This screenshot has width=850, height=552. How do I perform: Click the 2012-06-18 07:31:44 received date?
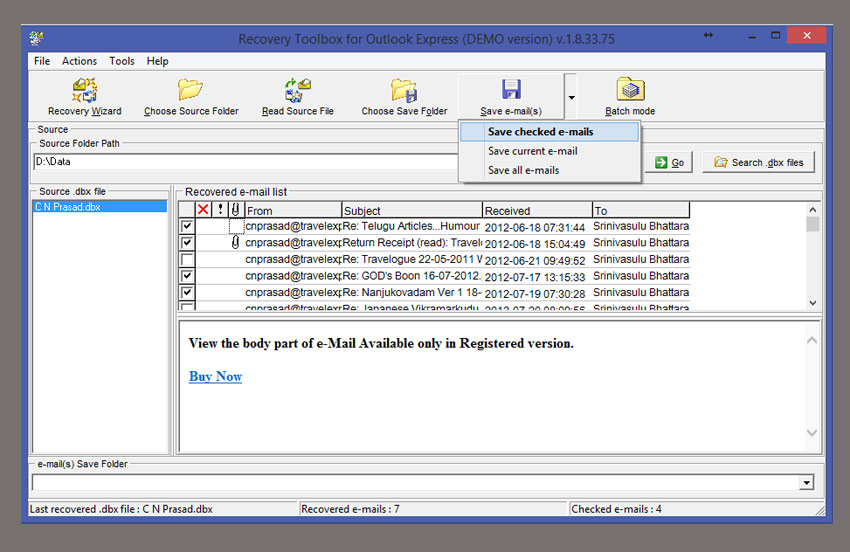pyautogui.click(x=535, y=228)
